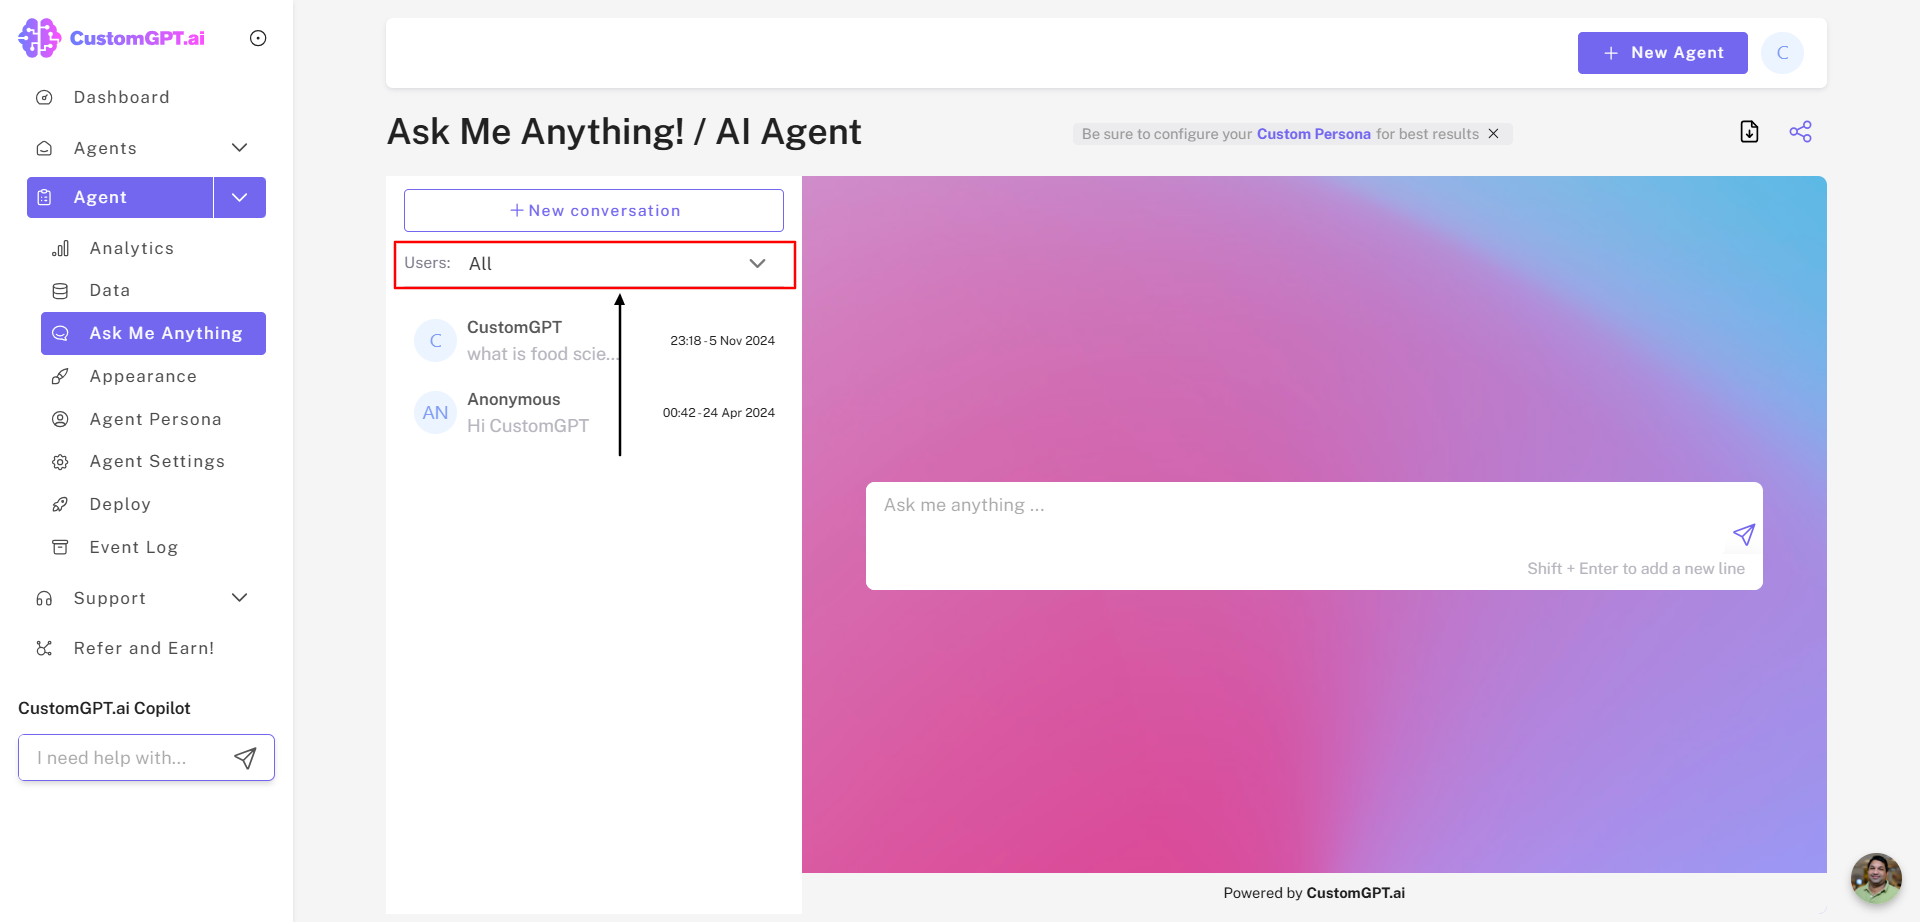Image resolution: width=1920 pixels, height=922 pixels.
Task: Send the Copilot help message
Action: (x=245, y=758)
